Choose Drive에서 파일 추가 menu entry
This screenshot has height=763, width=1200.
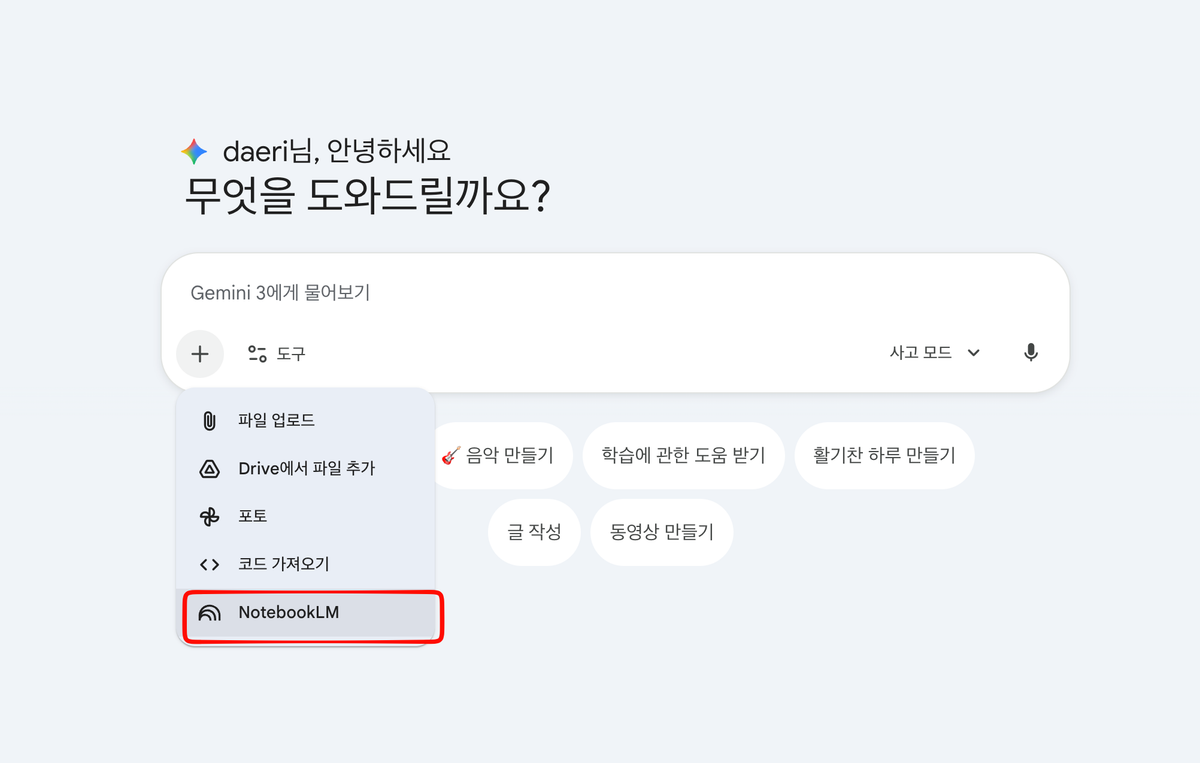[x=303, y=468]
